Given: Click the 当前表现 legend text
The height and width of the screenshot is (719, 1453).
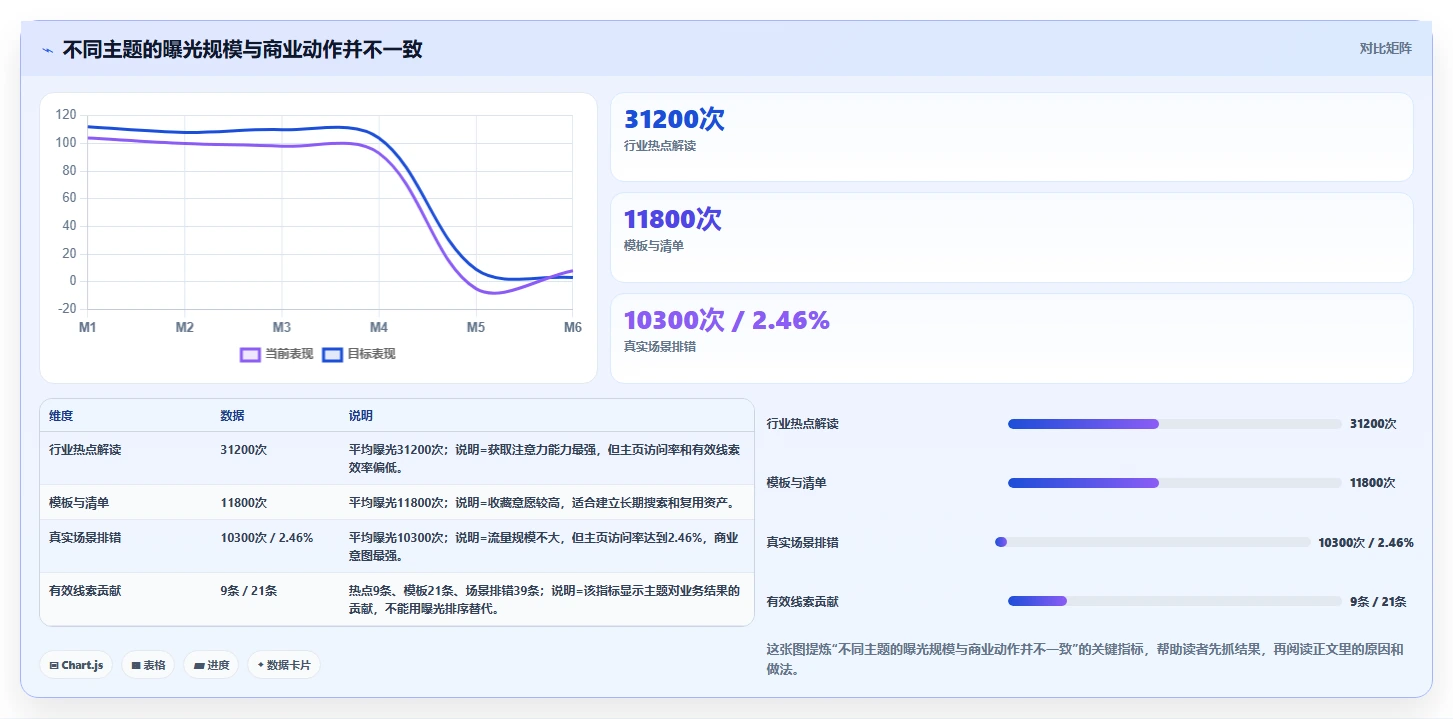Looking at the screenshot, I should click(x=289, y=354).
